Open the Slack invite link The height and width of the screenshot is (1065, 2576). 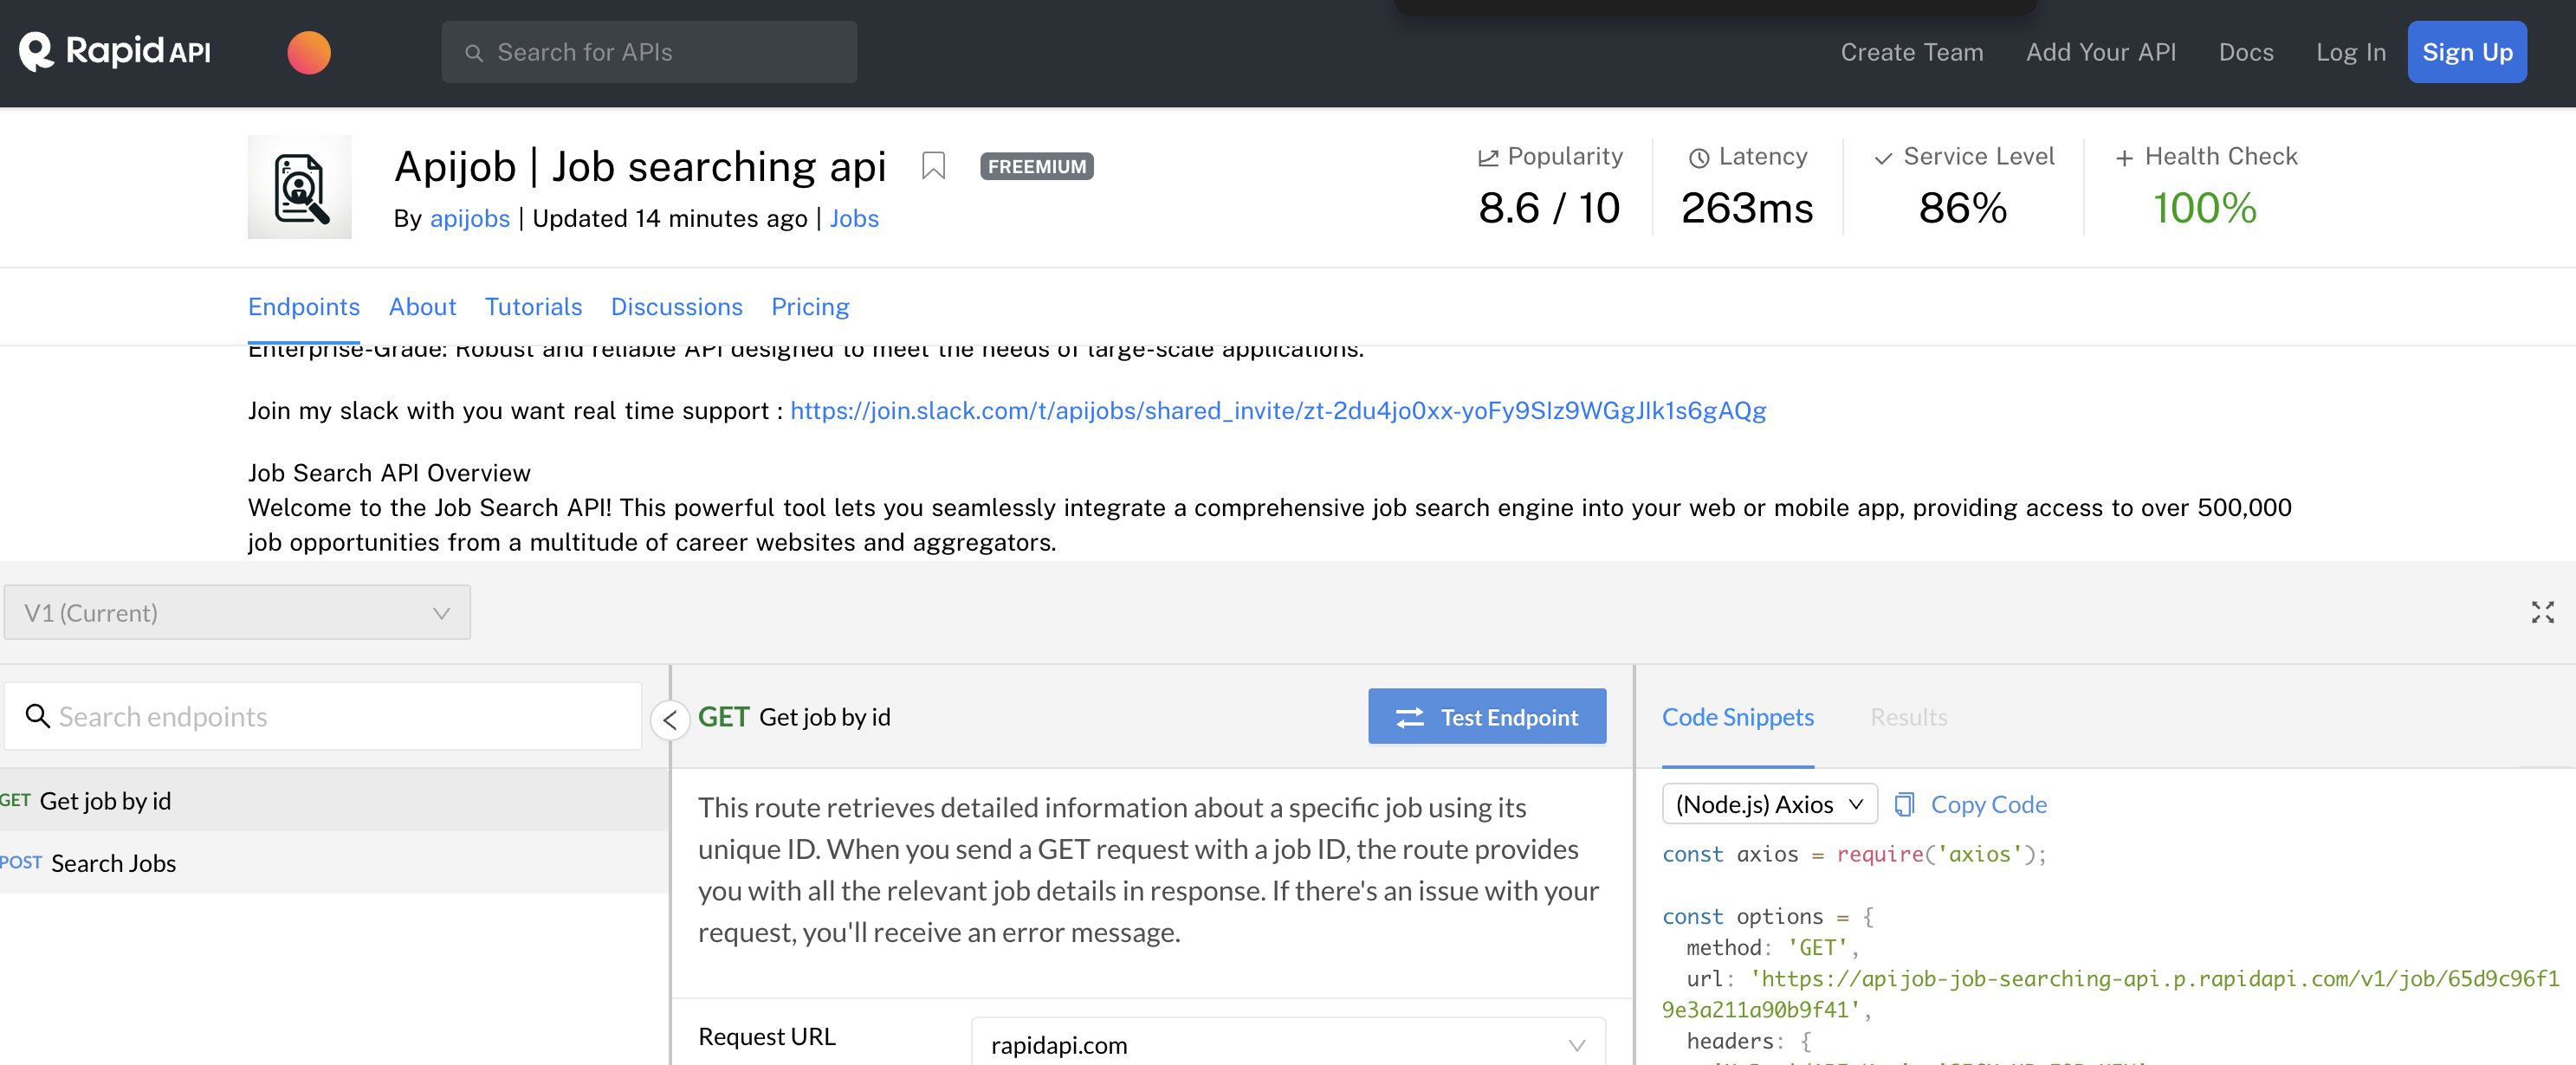pos(1278,411)
